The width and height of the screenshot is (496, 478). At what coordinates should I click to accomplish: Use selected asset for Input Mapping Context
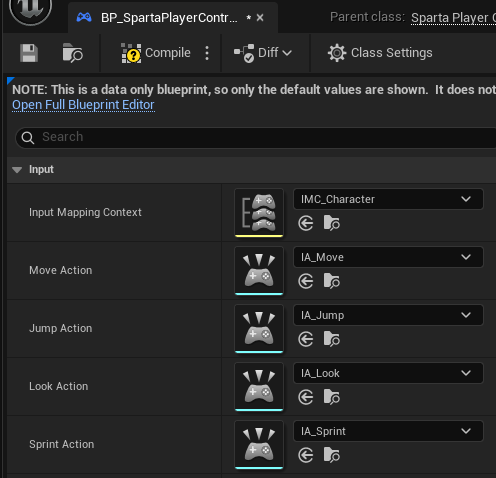306,223
